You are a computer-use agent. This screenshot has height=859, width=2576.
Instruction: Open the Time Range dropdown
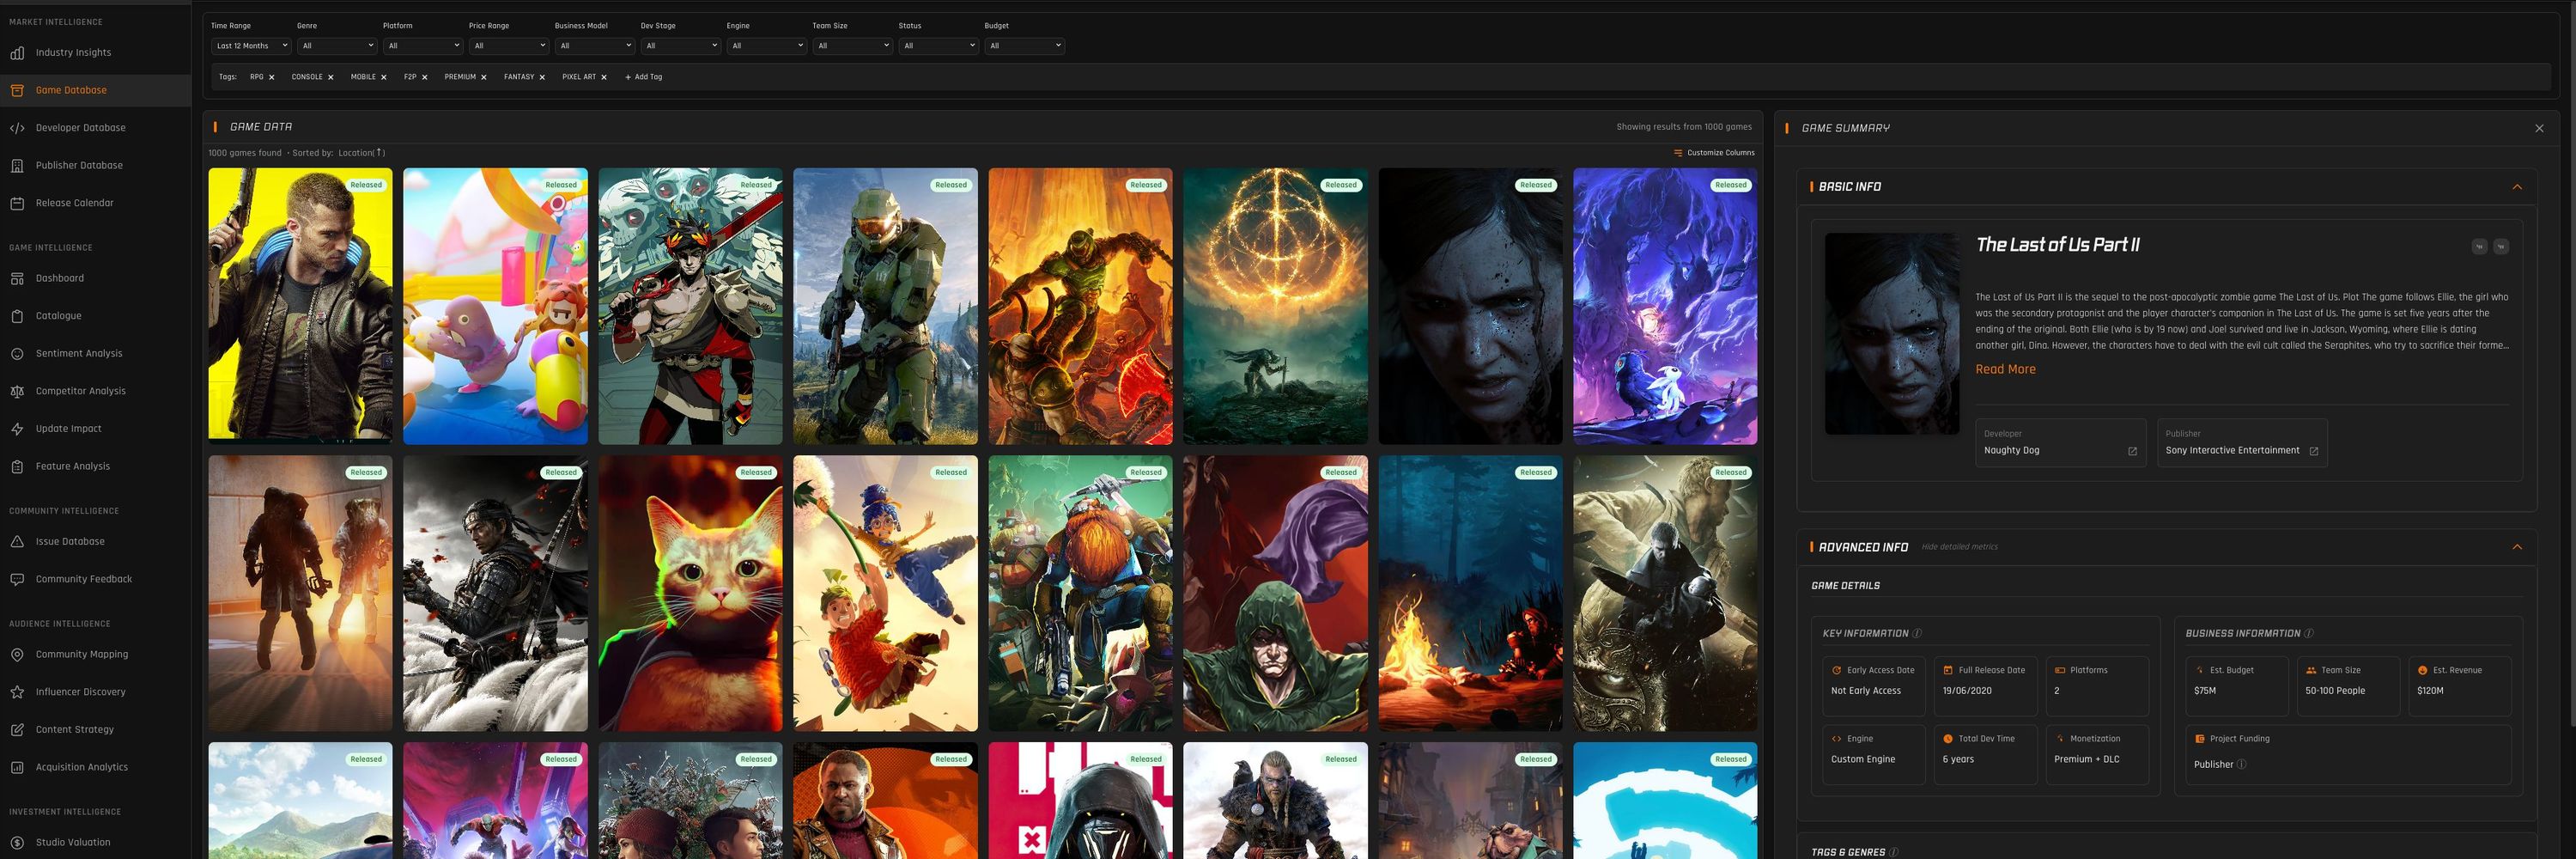(250, 46)
